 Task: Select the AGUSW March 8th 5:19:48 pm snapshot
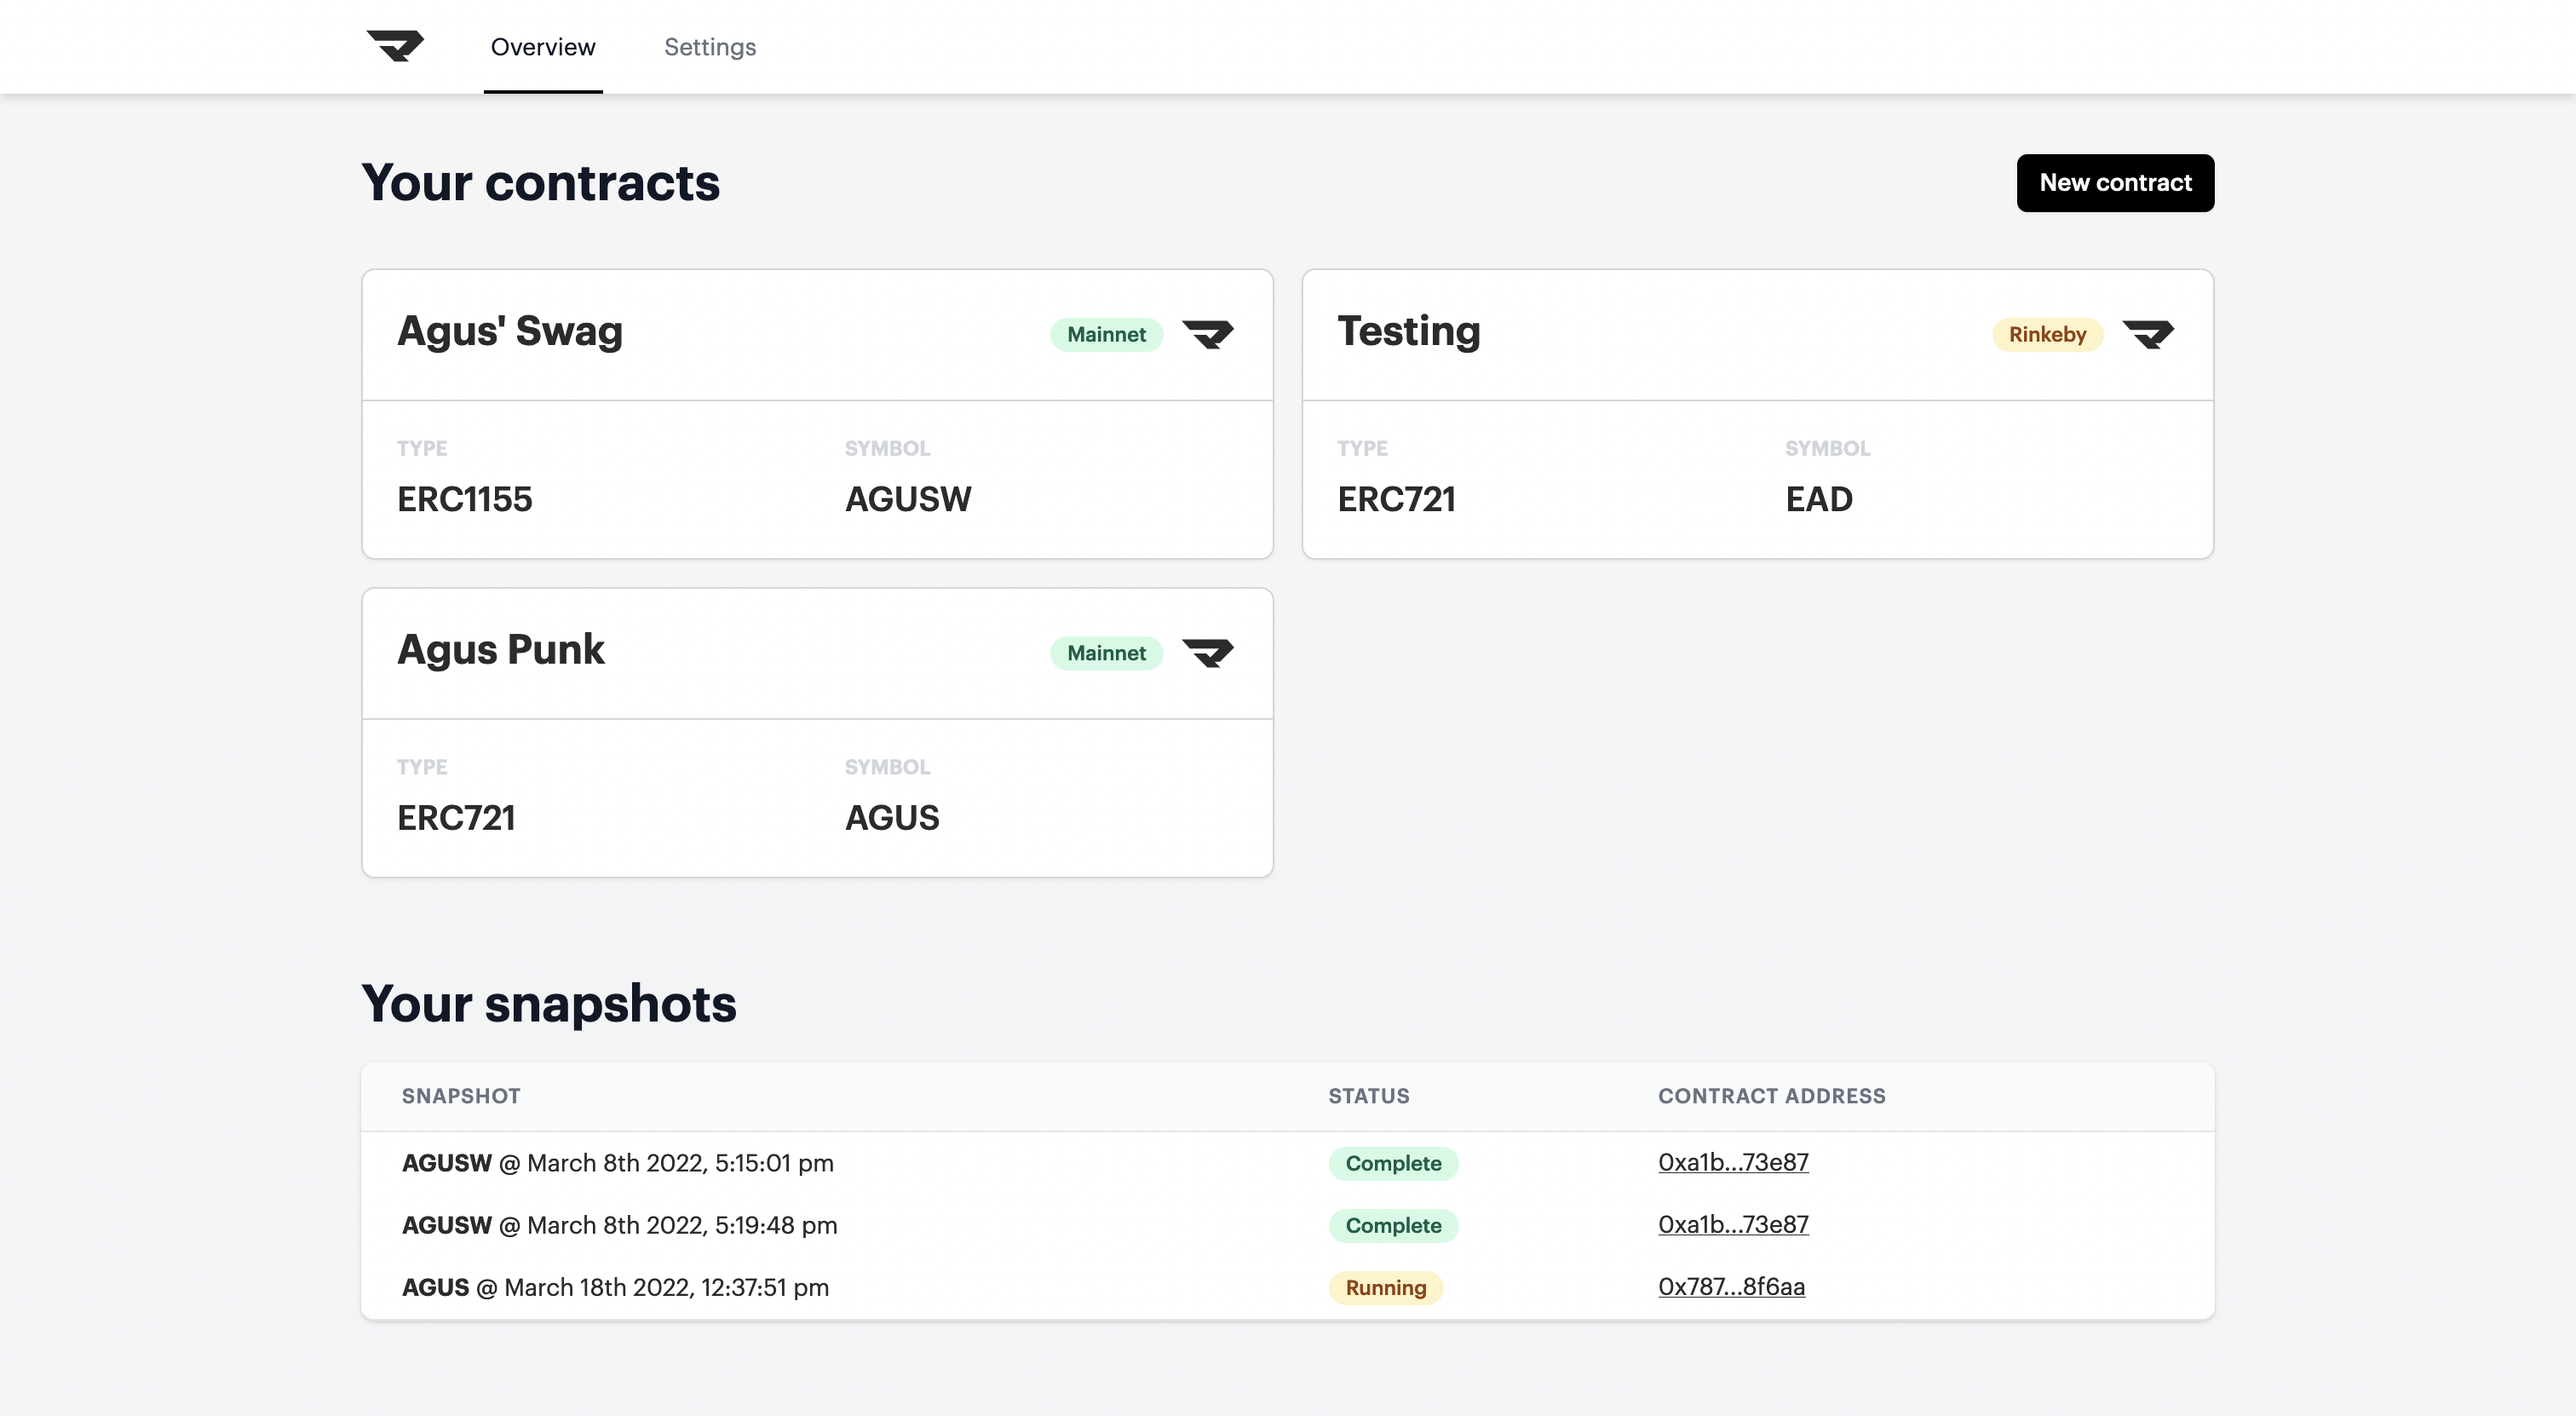tap(620, 1225)
